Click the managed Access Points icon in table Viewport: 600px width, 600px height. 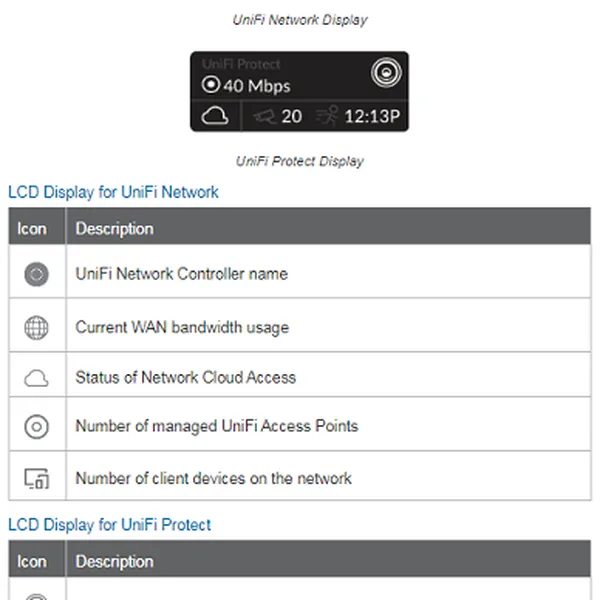[x=36, y=427]
